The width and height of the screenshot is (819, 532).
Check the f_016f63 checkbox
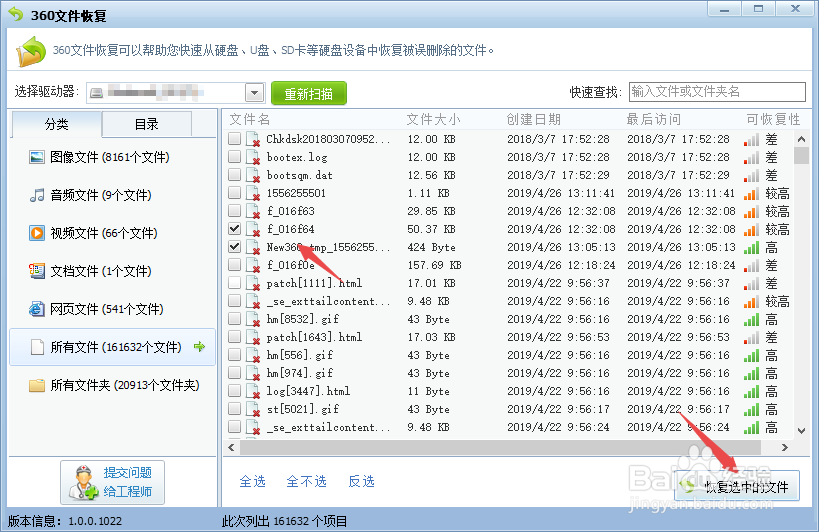[235, 211]
